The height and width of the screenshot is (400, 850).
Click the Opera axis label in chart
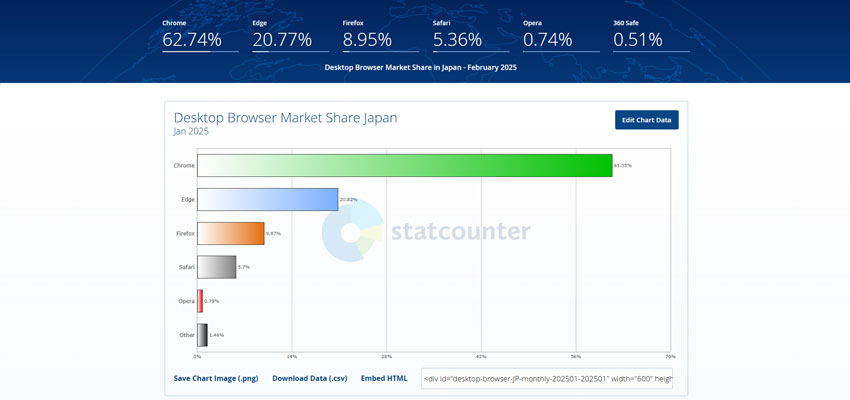coord(186,301)
